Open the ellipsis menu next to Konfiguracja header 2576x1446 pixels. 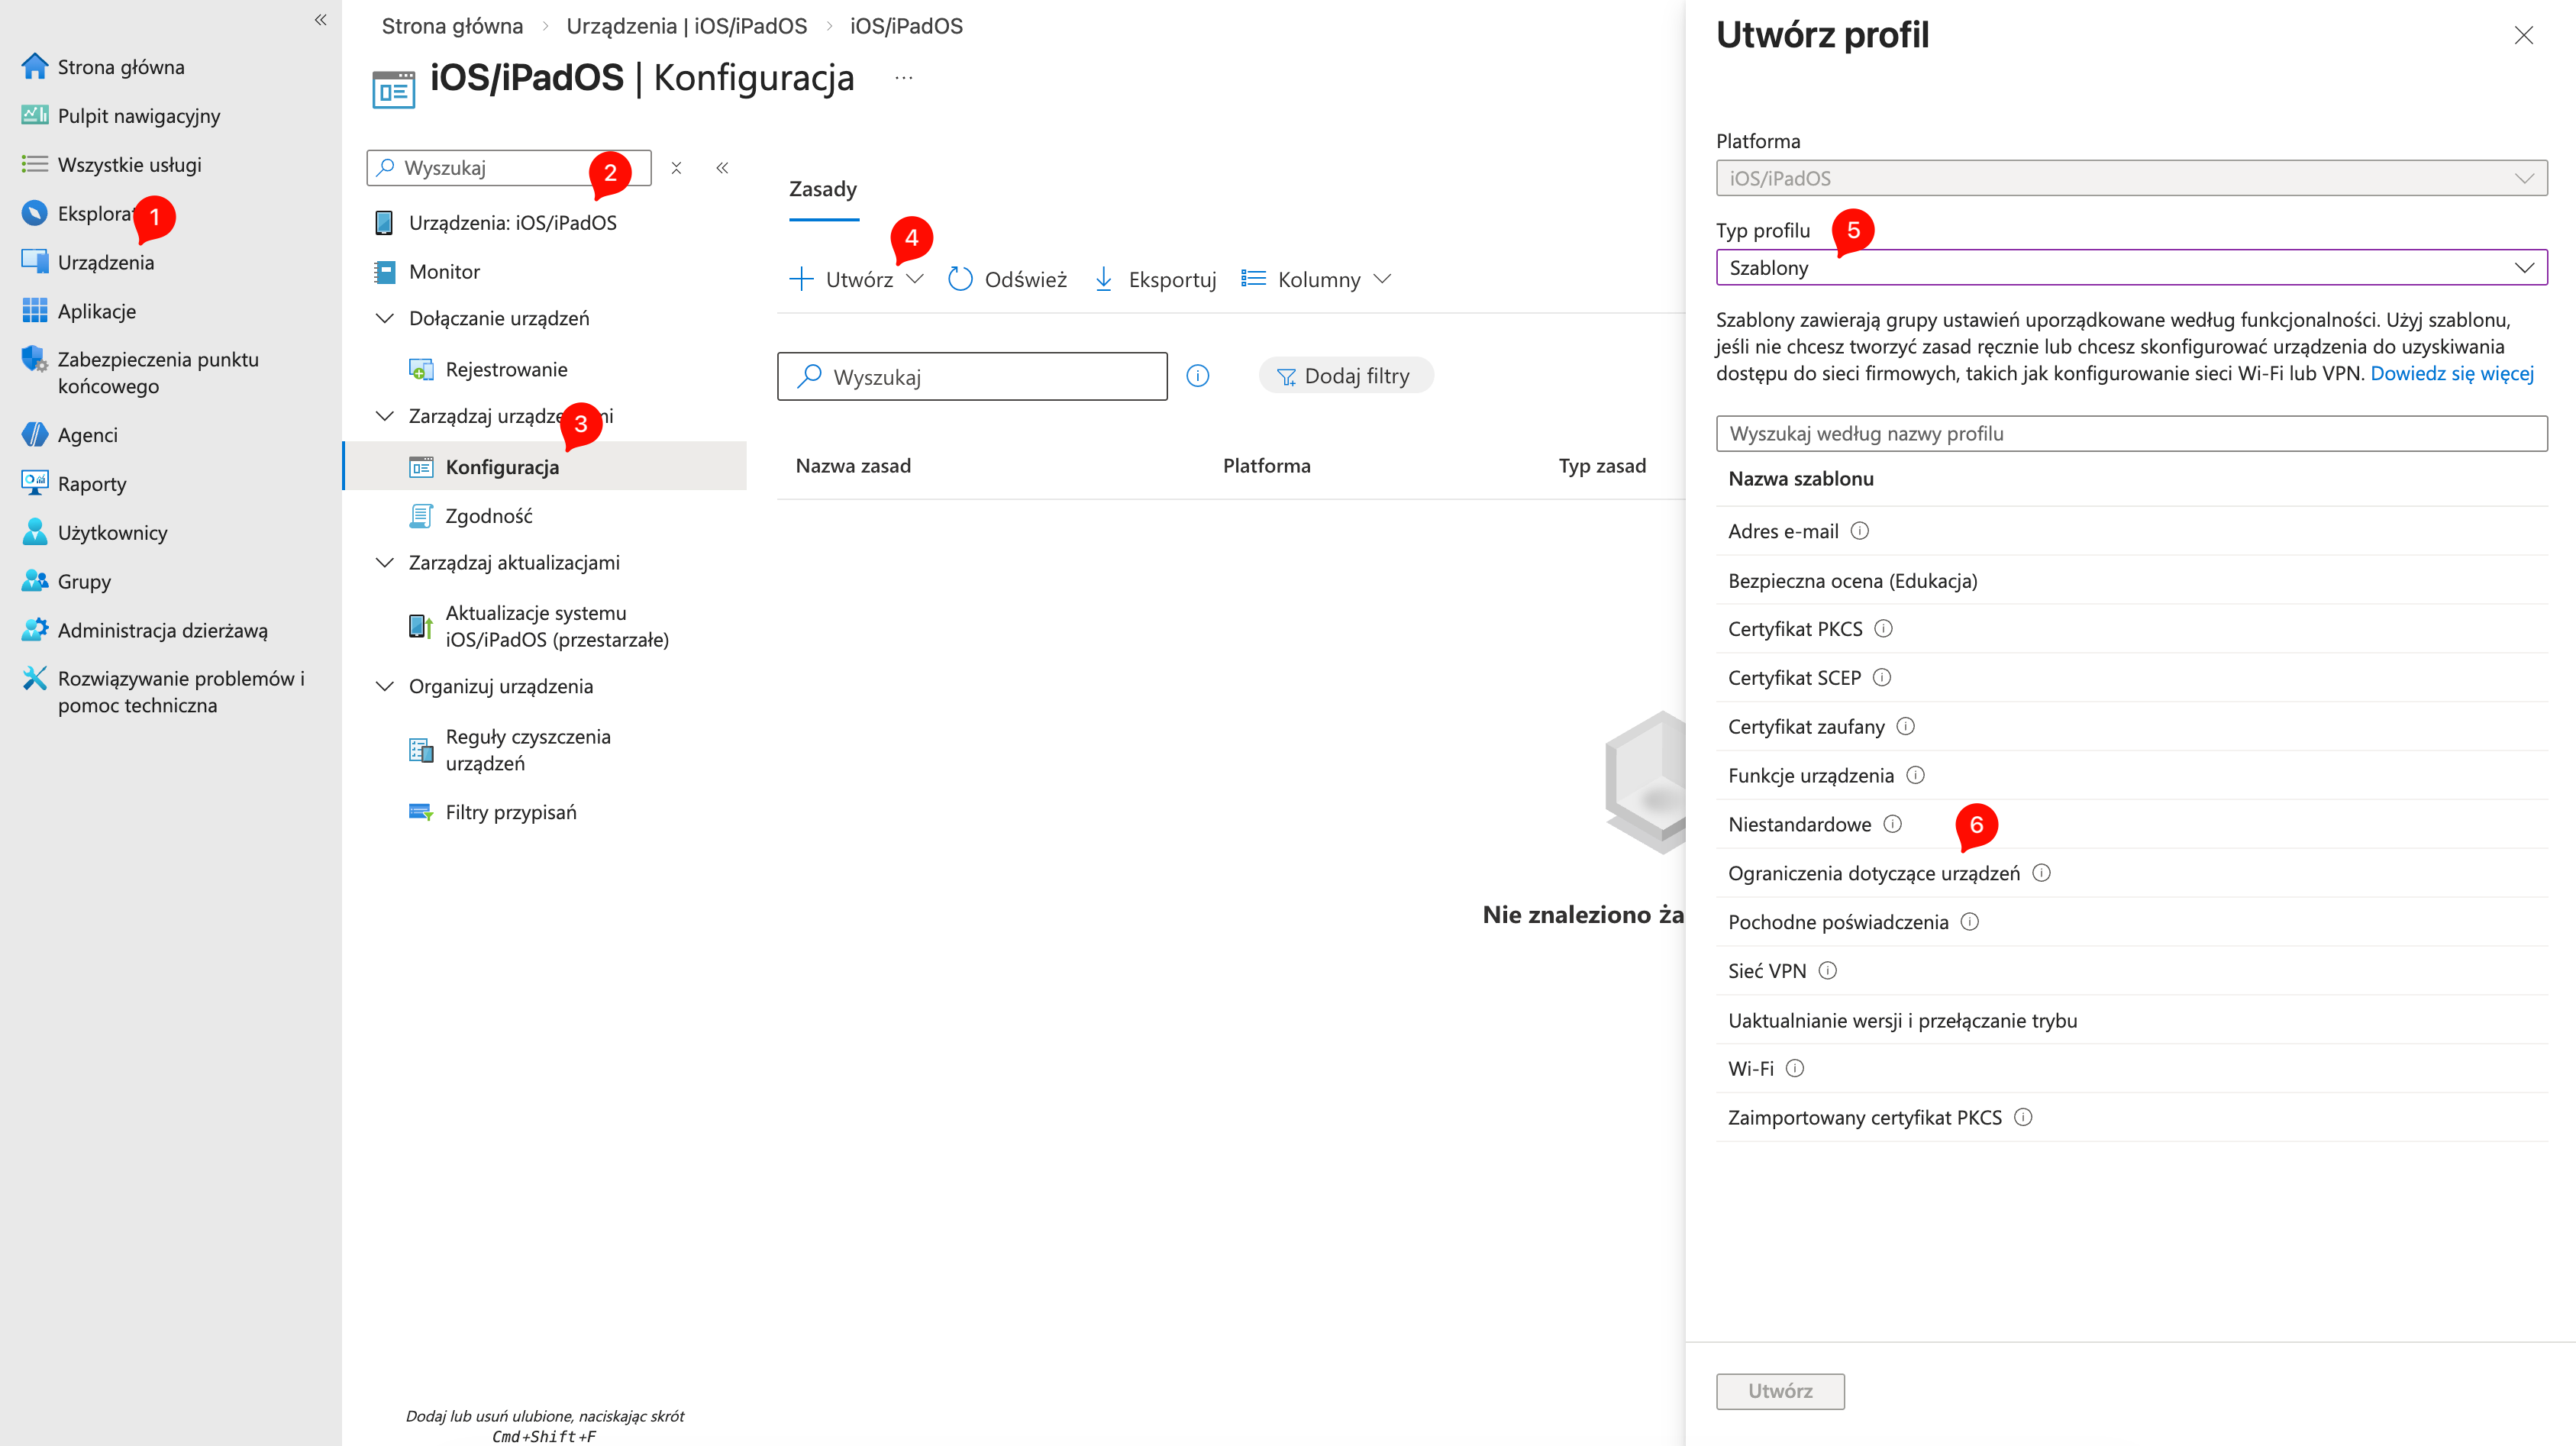903,78
